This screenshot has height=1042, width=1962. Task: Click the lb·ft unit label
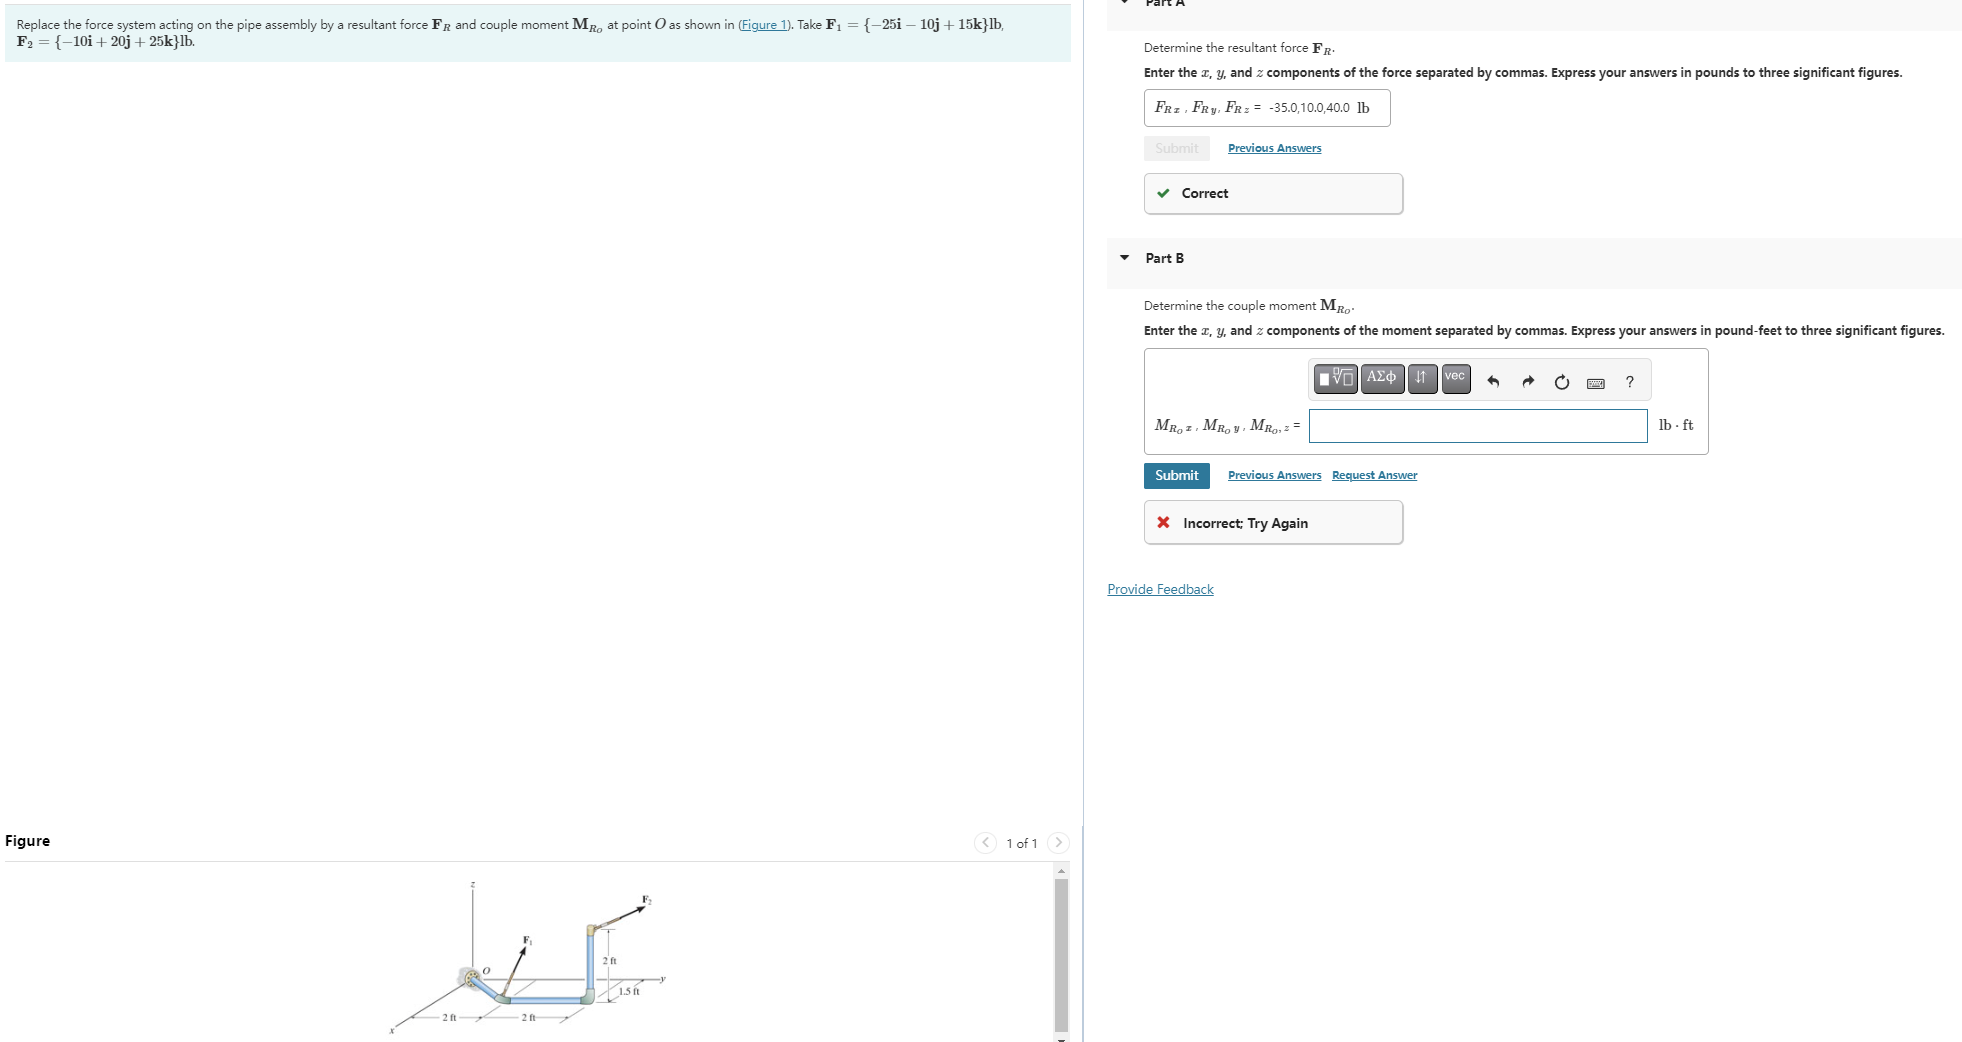pos(1676,425)
